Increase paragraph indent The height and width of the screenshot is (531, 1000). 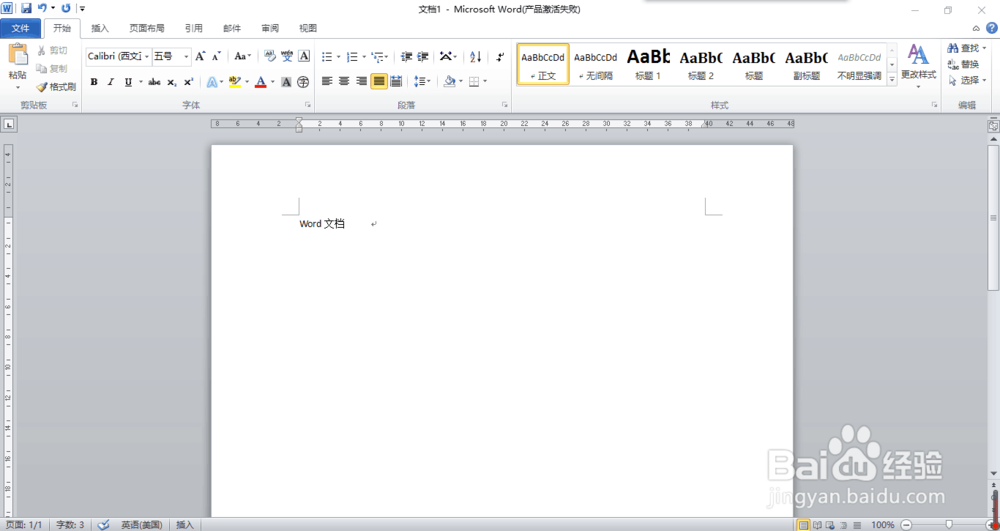tap(423, 57)
